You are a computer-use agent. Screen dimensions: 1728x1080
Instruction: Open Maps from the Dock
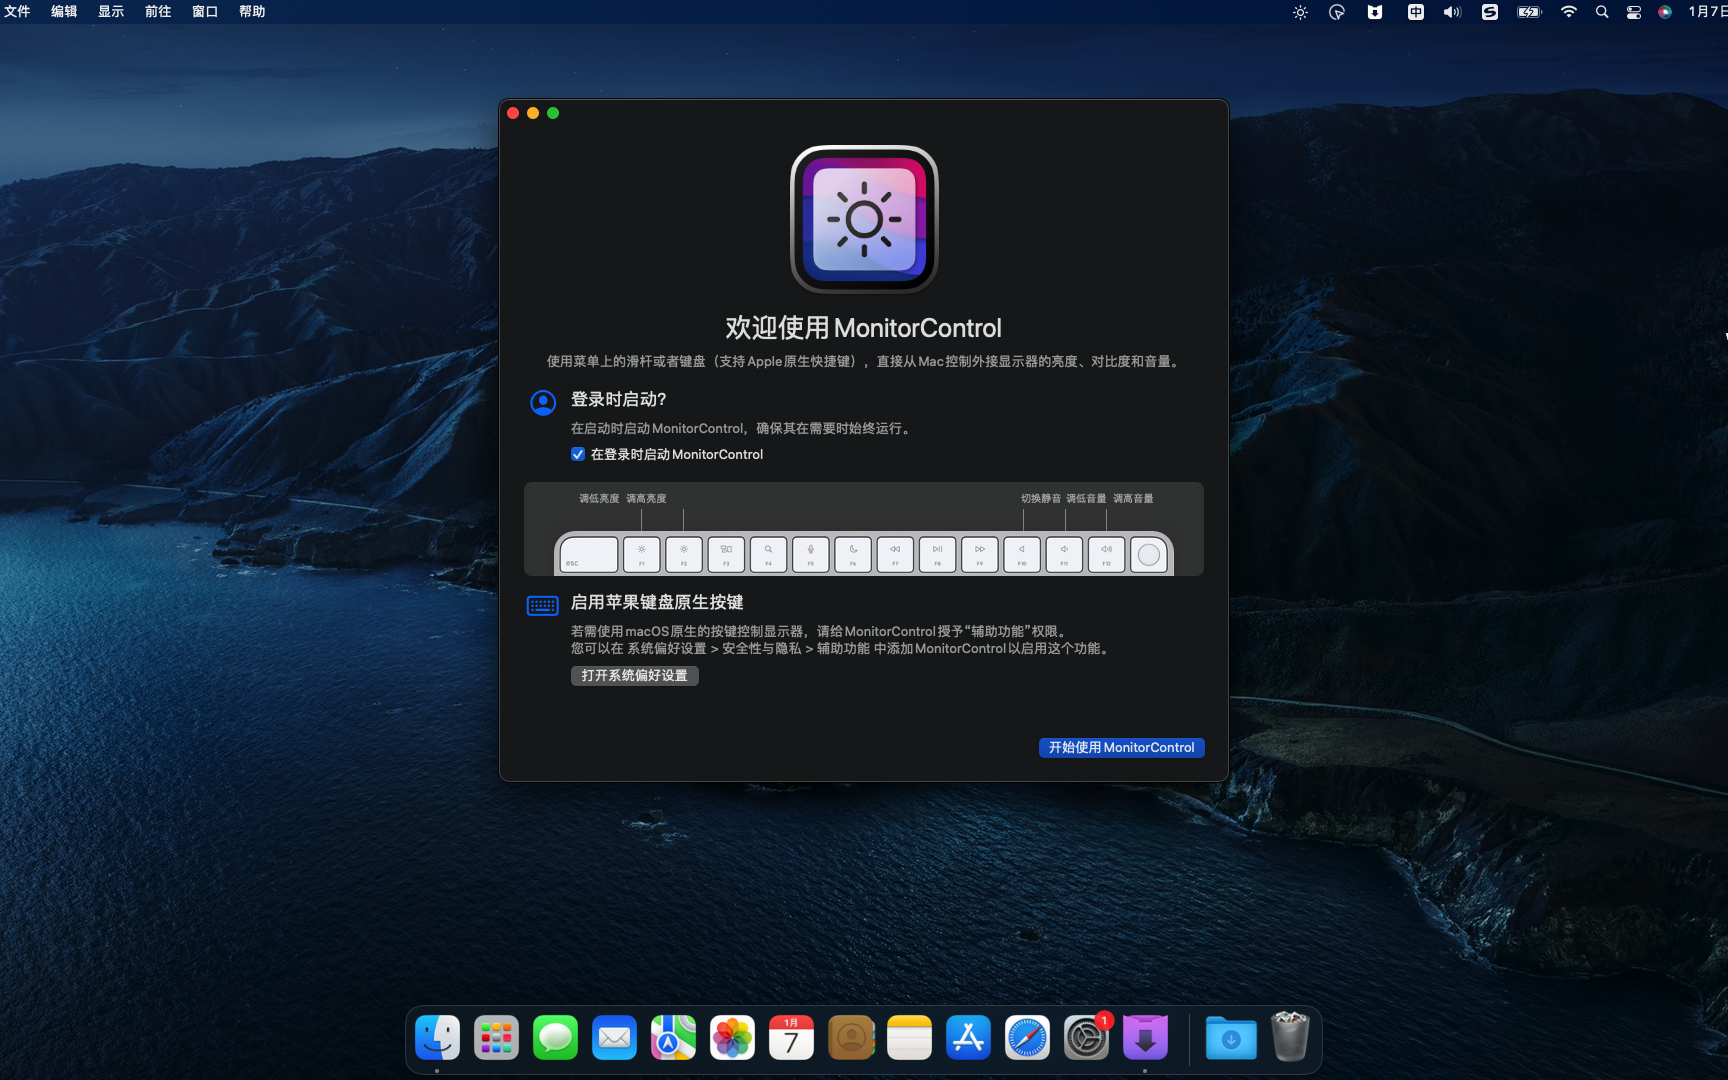[673, 1038]
